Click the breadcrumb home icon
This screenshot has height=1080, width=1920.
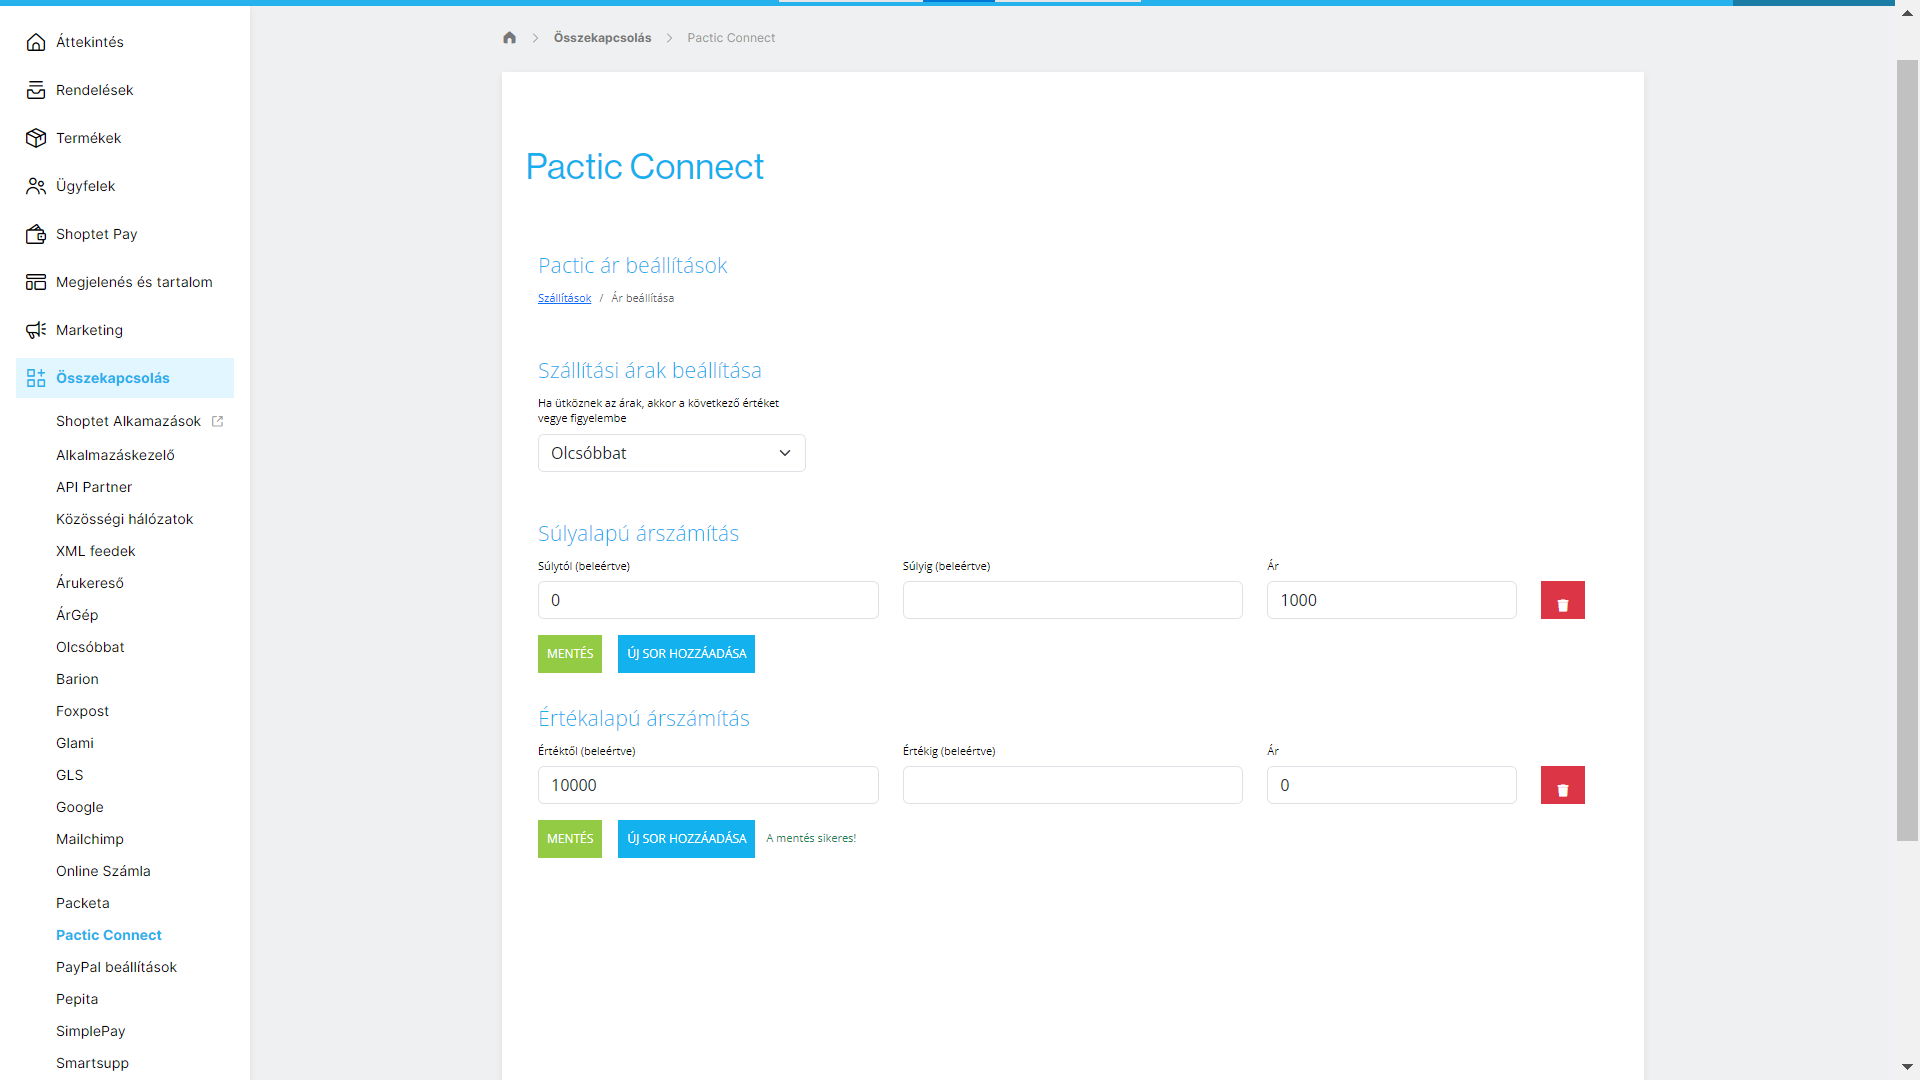click(x=509, y=38)
